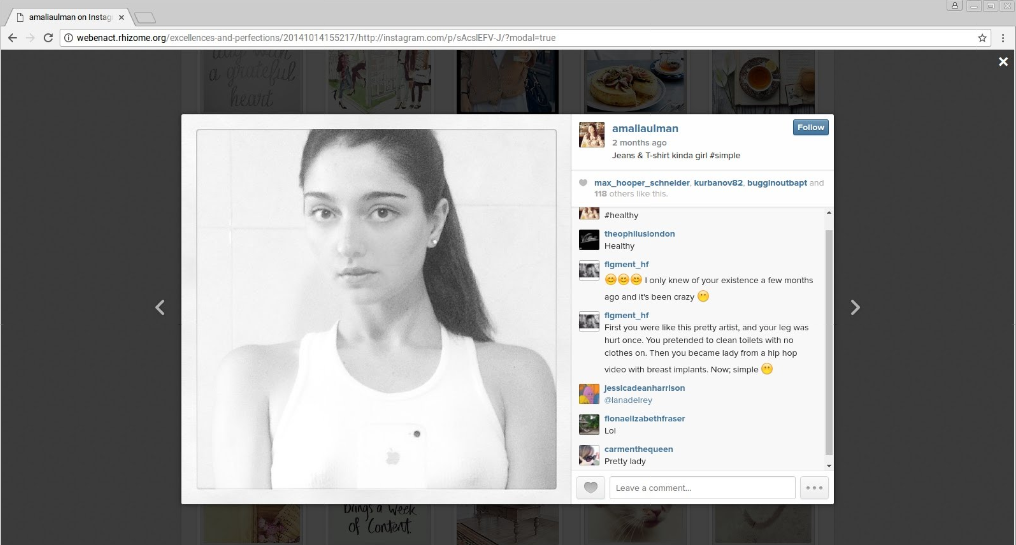
Task: Reload the page with refresh icon
Action: pos(48,38)
